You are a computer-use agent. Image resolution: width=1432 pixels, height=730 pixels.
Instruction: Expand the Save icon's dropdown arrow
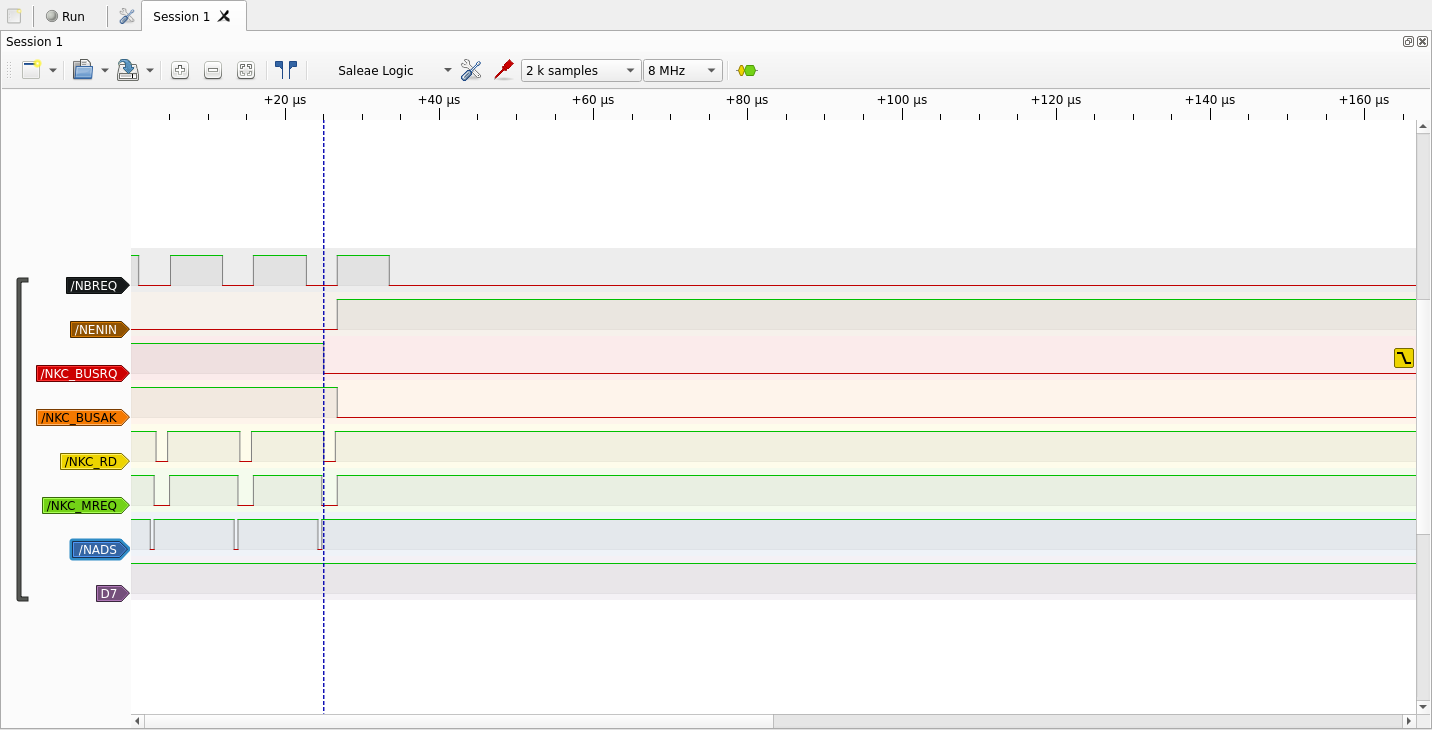(150, 70)
